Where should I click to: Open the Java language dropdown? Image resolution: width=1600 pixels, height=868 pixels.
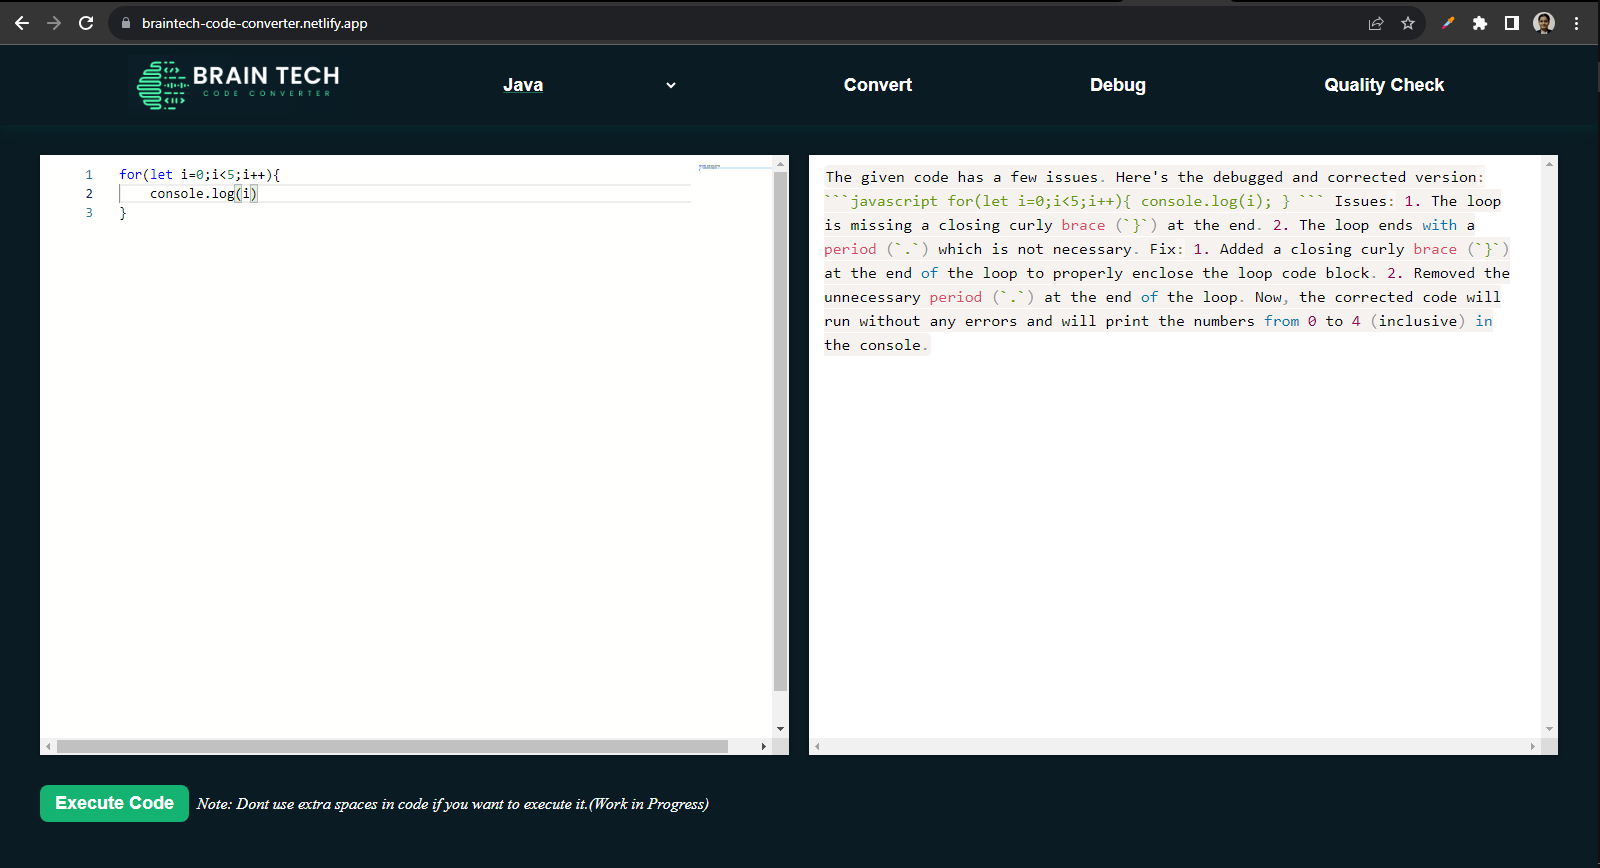pyautogui.click(x=590, y=85)
